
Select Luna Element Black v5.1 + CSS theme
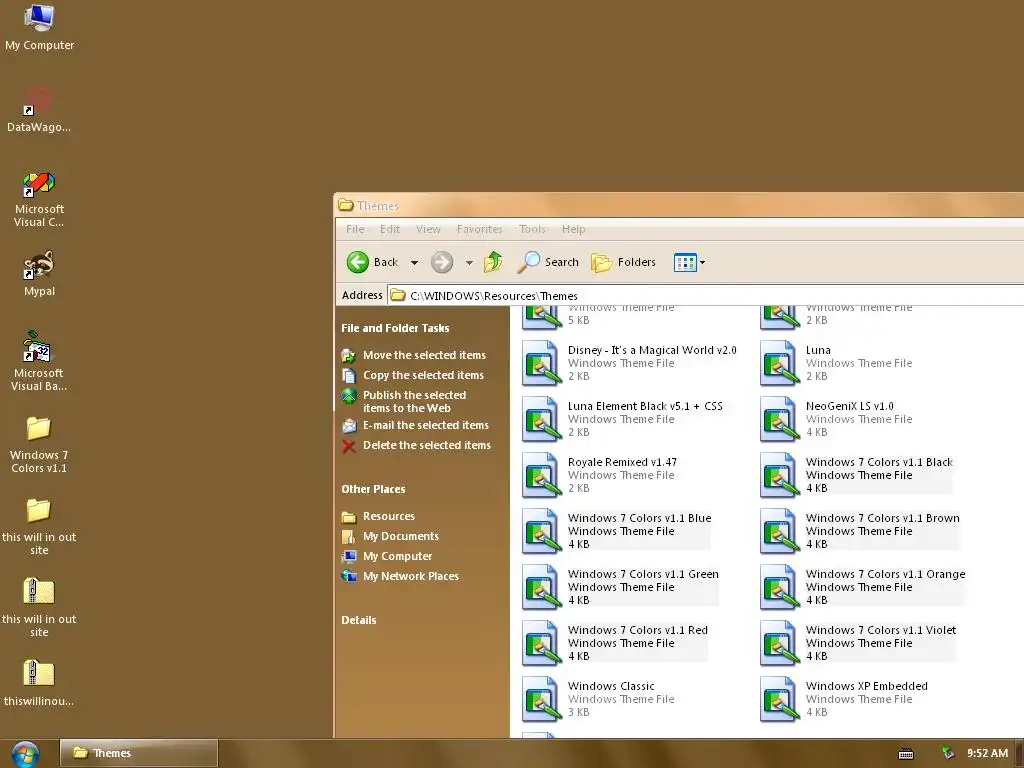(623, 419)
